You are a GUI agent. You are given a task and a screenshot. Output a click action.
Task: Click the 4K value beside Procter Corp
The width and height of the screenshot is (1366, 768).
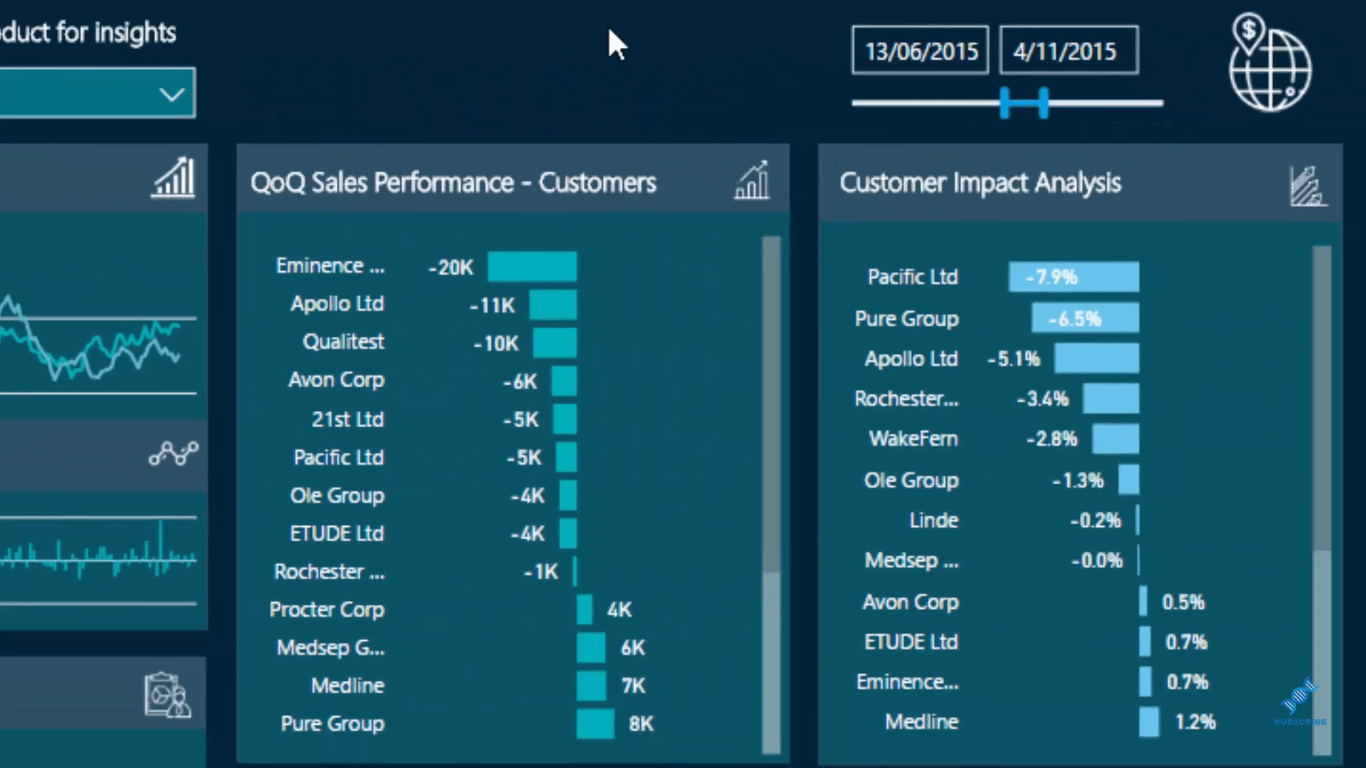click(x=619, y=610)
